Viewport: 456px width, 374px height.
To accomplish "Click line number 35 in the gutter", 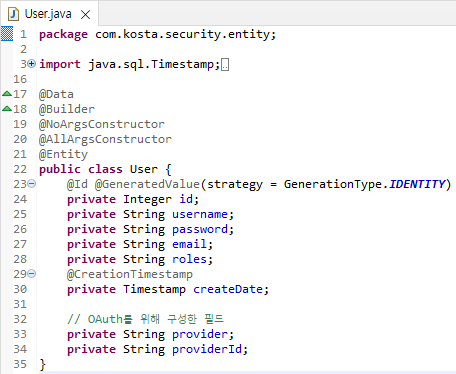I will pyautogui.click(x=20, y=364).
